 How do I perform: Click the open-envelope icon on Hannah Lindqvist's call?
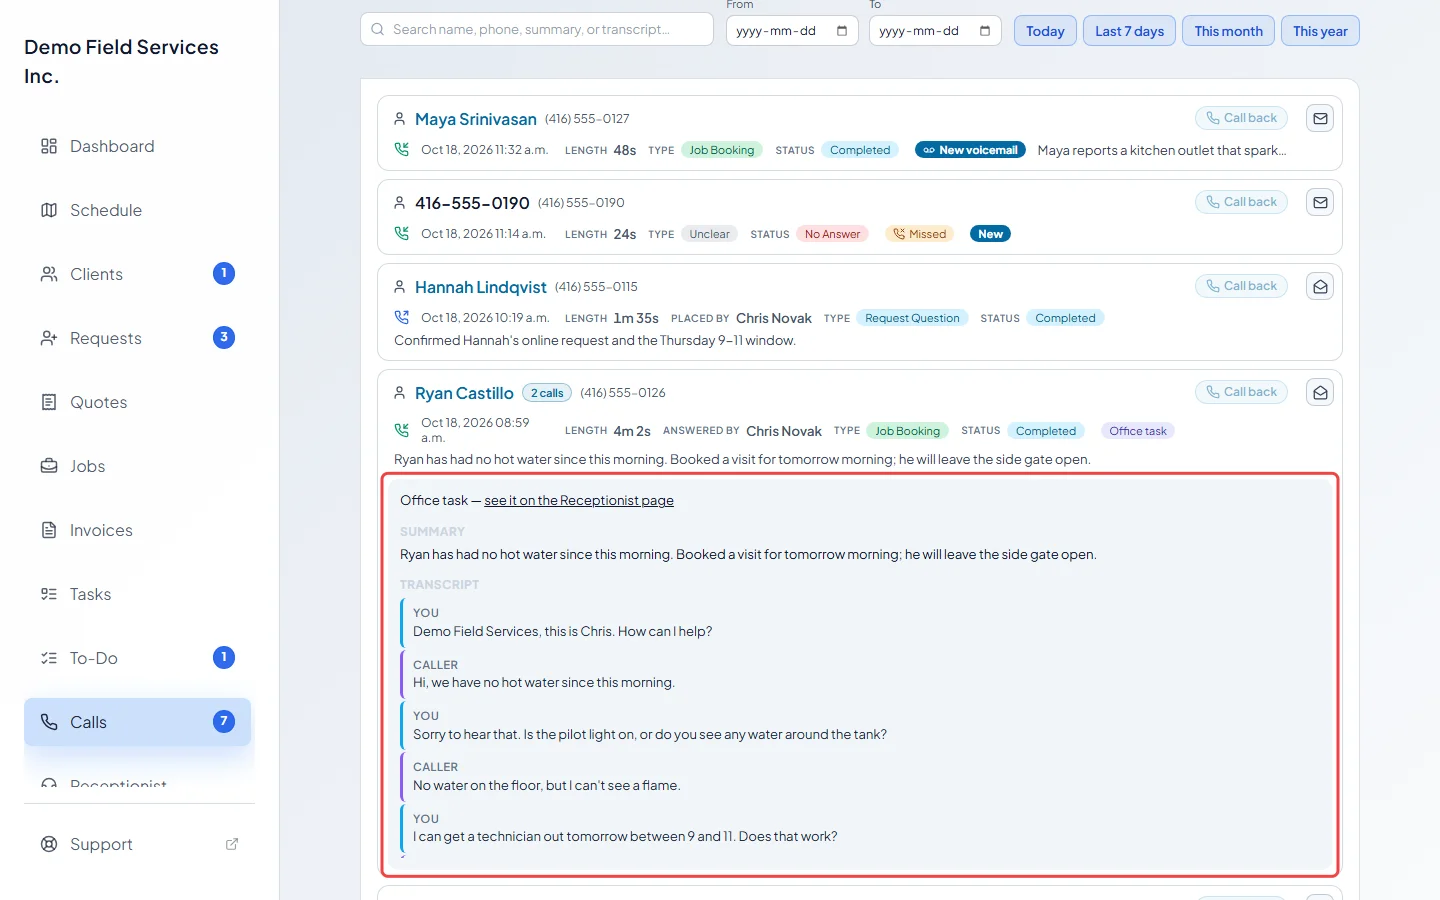[1320, 286]
